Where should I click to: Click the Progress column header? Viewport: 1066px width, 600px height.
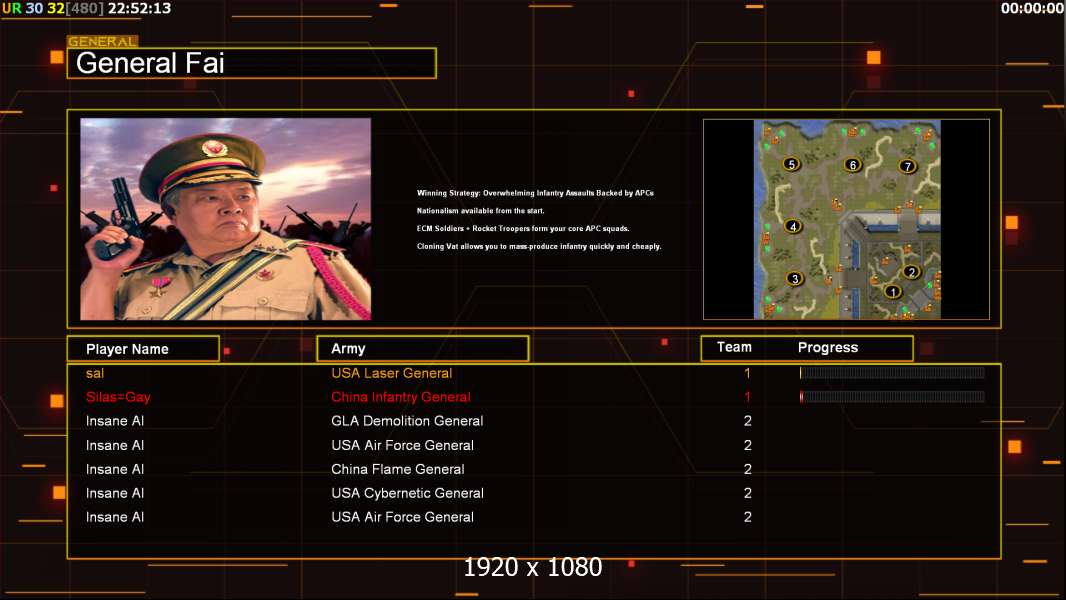click(827, 347)
